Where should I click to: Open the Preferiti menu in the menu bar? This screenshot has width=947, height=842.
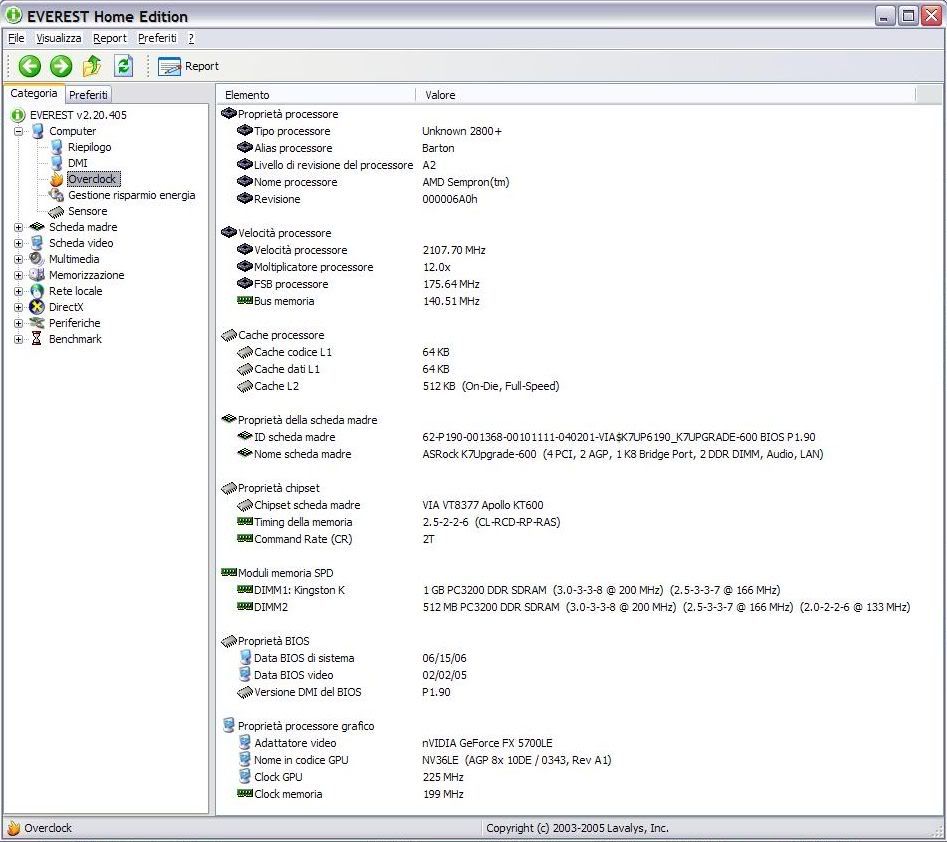click(158, 38)
